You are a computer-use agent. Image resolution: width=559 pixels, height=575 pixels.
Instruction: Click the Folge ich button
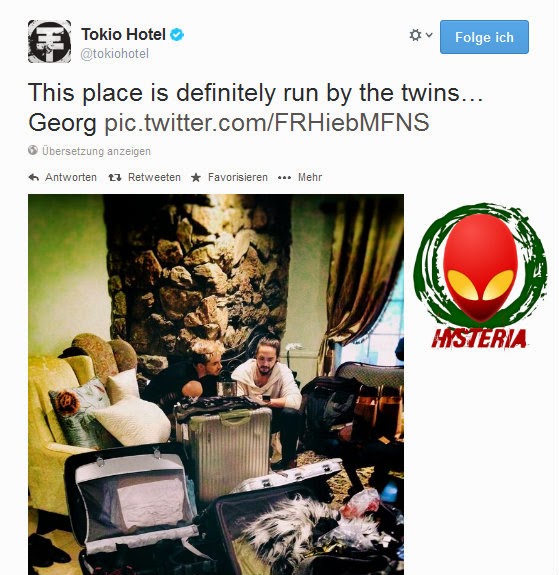[484, 37]
